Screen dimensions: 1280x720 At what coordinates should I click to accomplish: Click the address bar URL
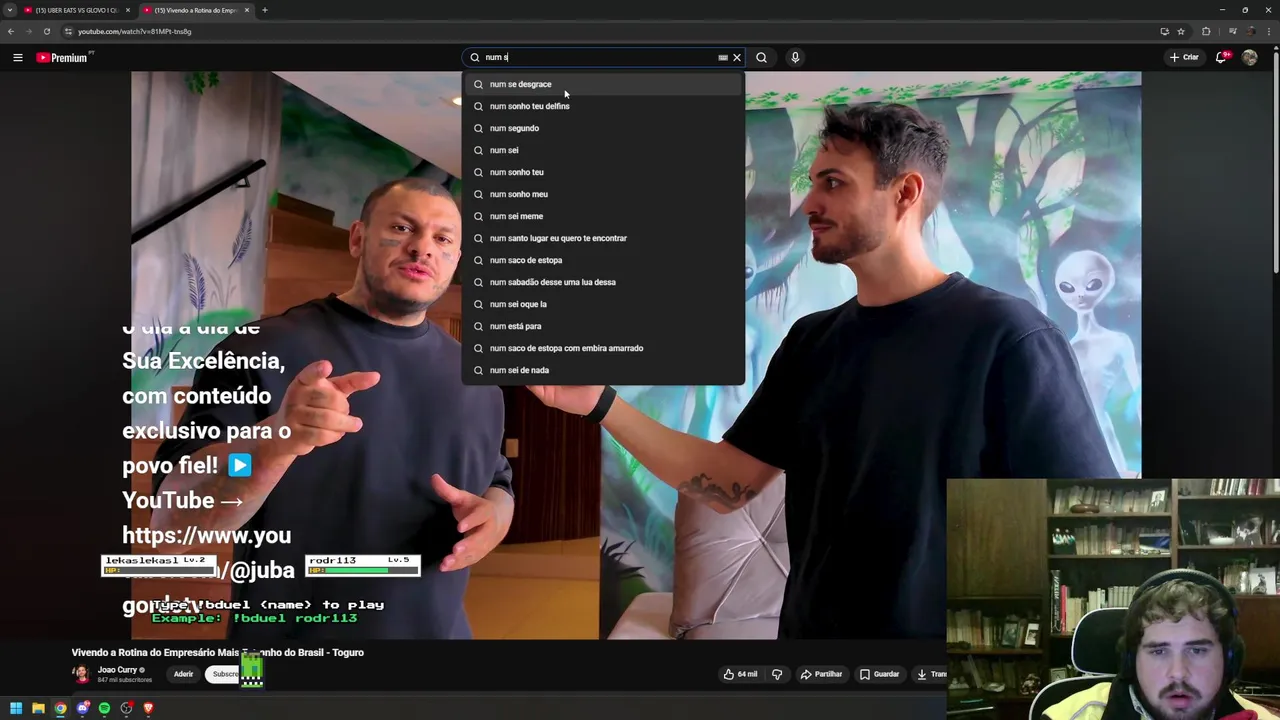tap(134, 31)
